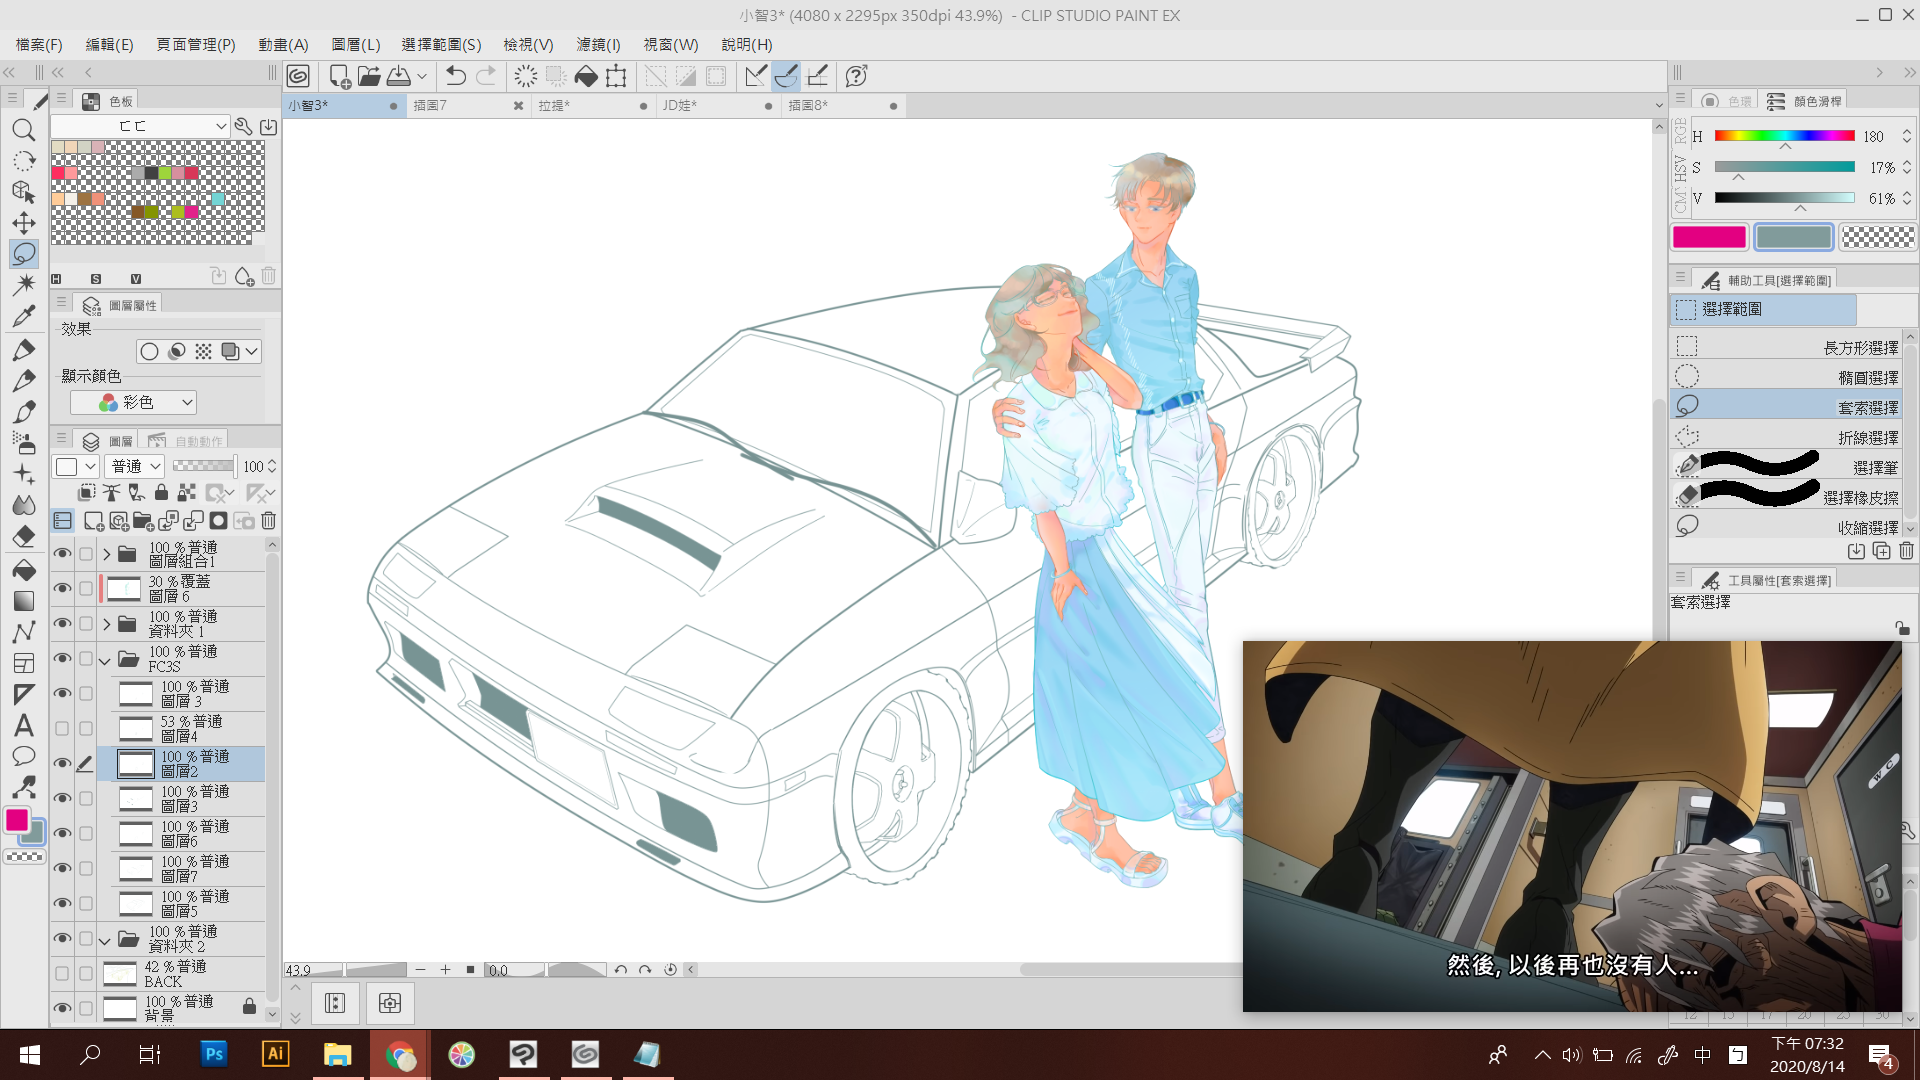Open the 顯示顏色 彩色 dropdown
1920x1080 pixels.
point(133,402)
